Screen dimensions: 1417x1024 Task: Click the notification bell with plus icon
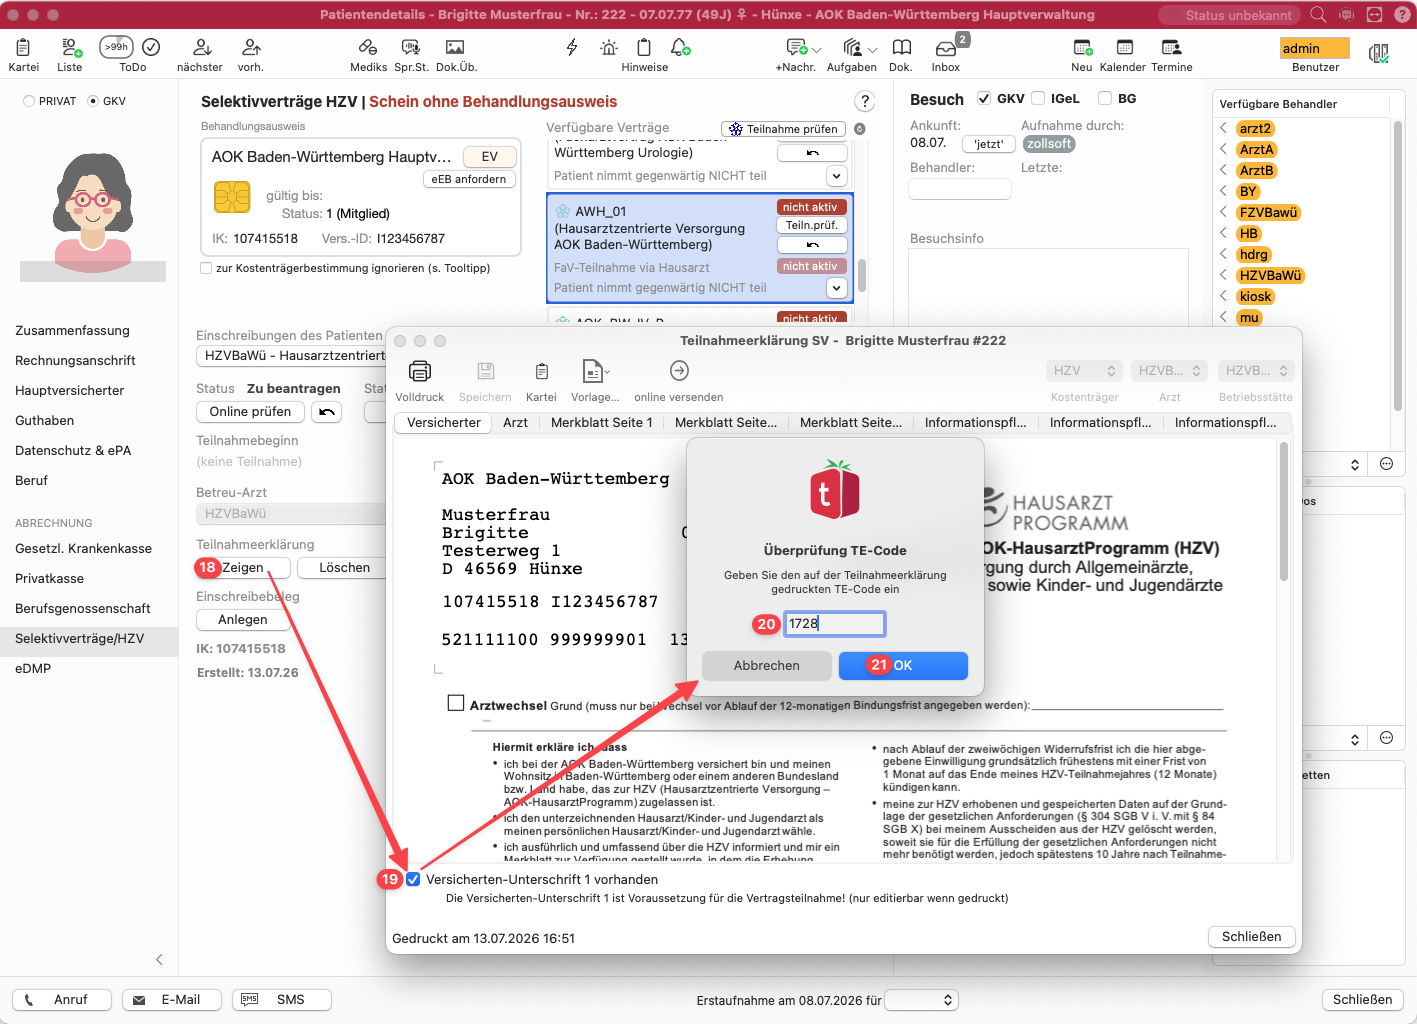tap(680, 47)
